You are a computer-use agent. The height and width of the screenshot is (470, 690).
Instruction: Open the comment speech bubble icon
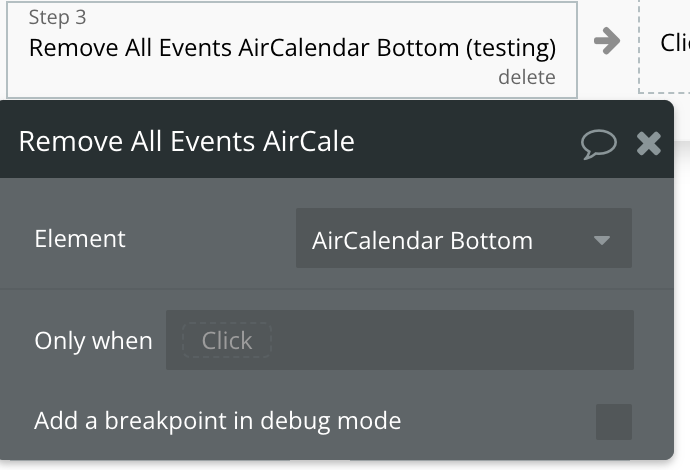click(x=598, y=144)
